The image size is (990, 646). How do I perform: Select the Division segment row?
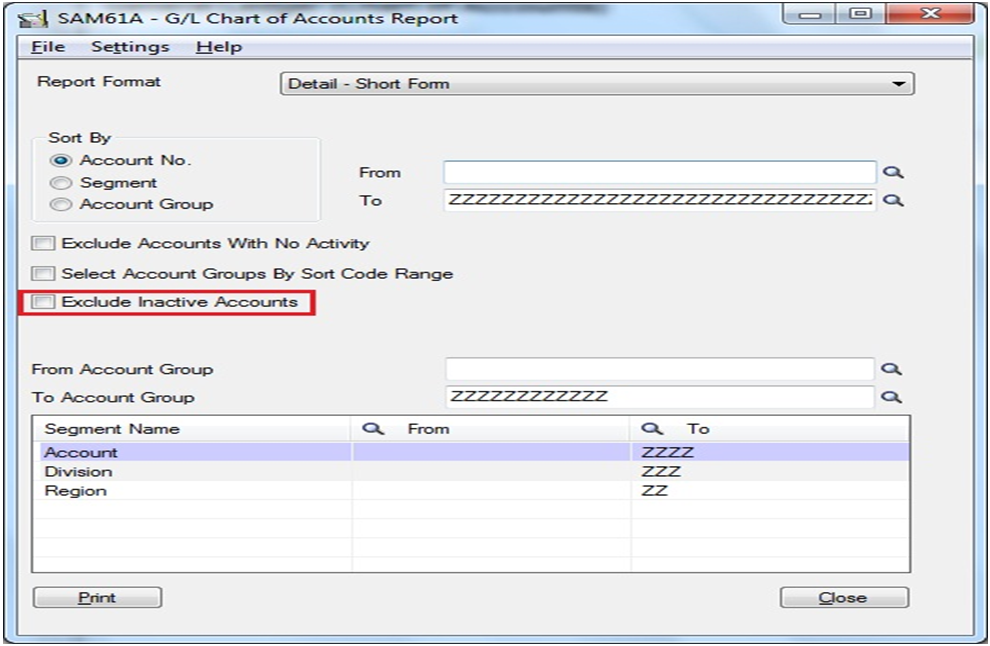[x=470, y=472]
